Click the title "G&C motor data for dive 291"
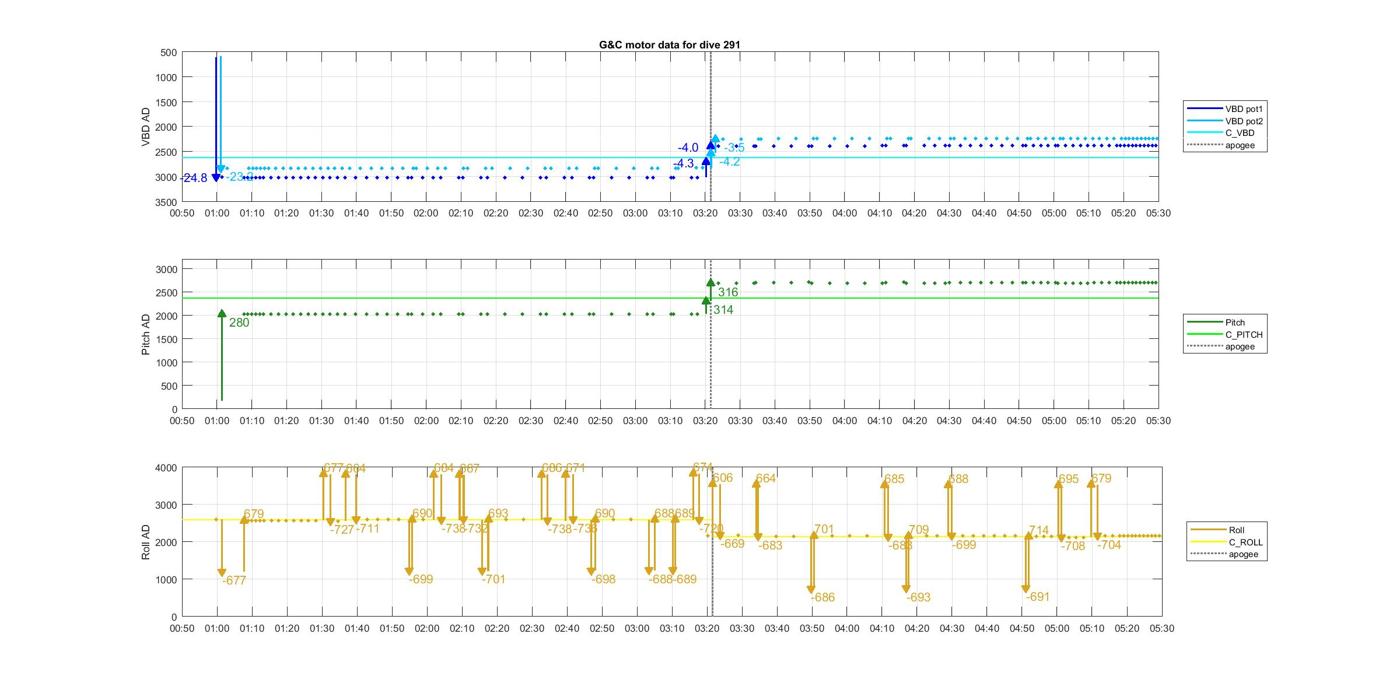 [x=670, y=44]
